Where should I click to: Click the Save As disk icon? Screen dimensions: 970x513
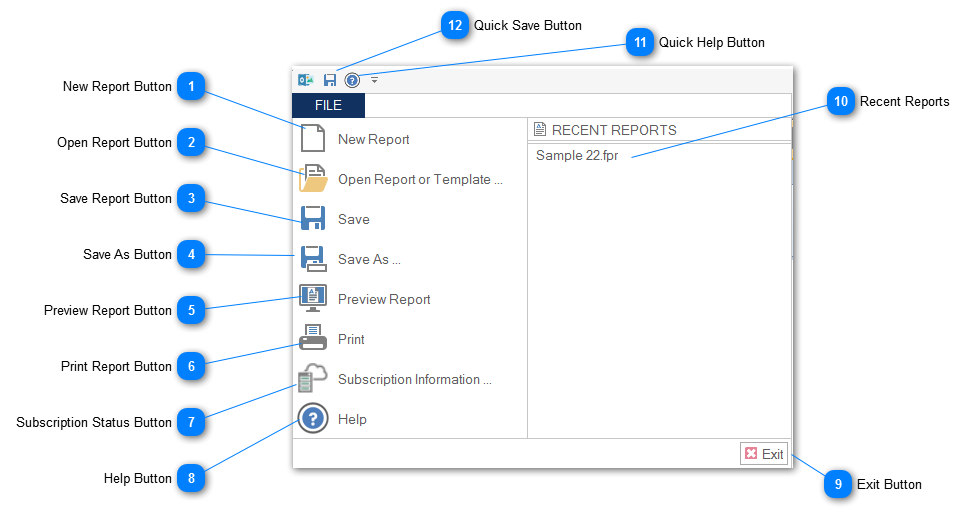313,259
